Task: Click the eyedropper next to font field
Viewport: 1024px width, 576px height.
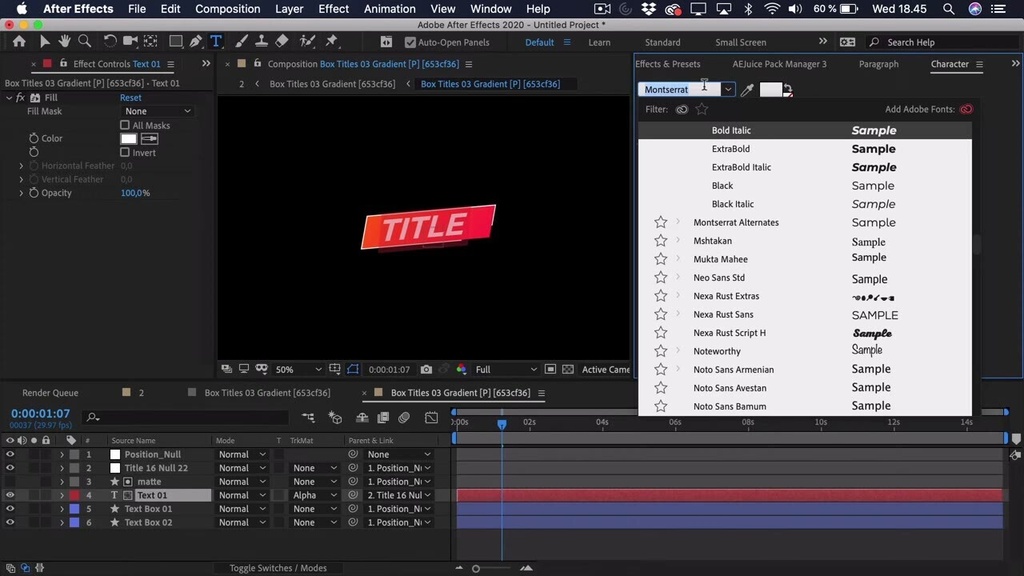Action: tap(747, 89)
